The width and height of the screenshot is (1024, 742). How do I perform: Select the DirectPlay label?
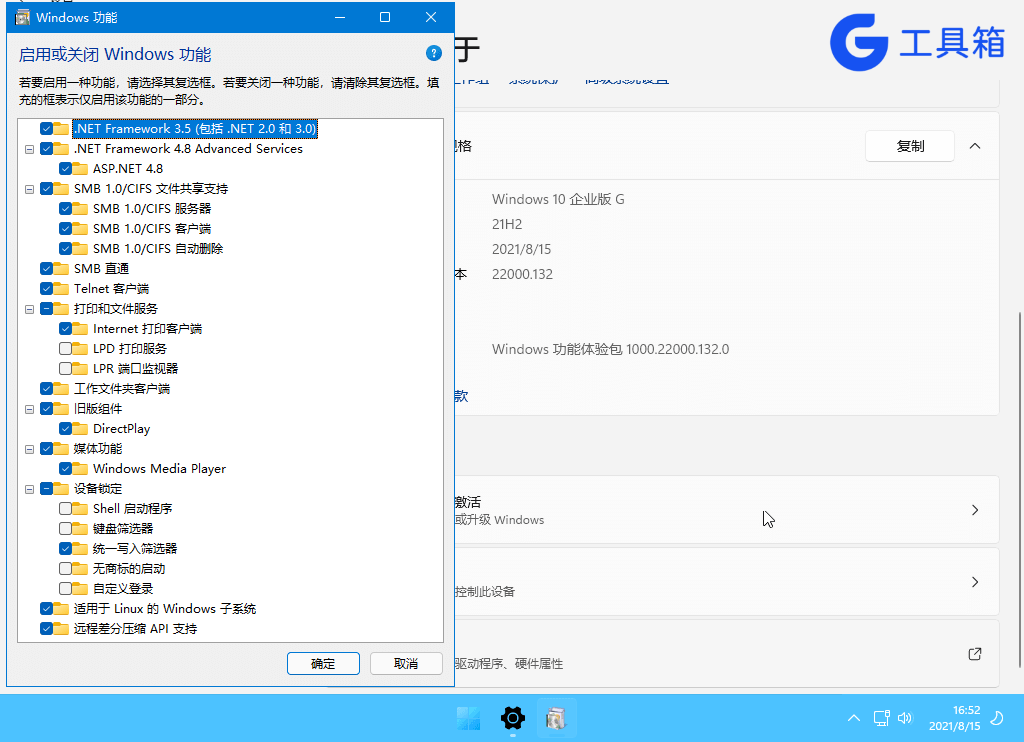click(121, 428)
